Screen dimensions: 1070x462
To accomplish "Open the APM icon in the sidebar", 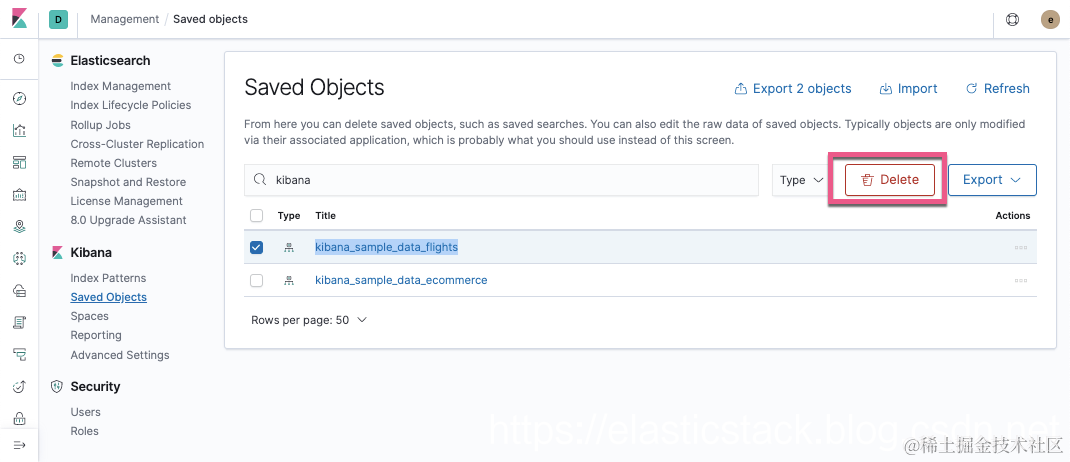I will coord(19,354).
